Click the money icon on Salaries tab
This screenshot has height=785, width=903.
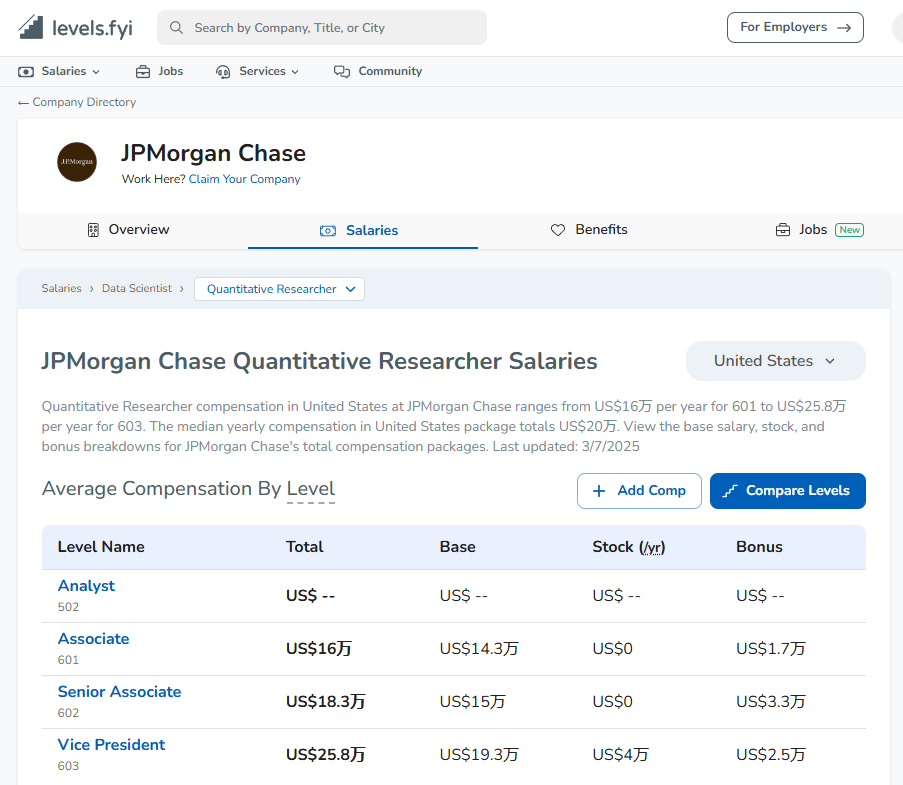328,231
